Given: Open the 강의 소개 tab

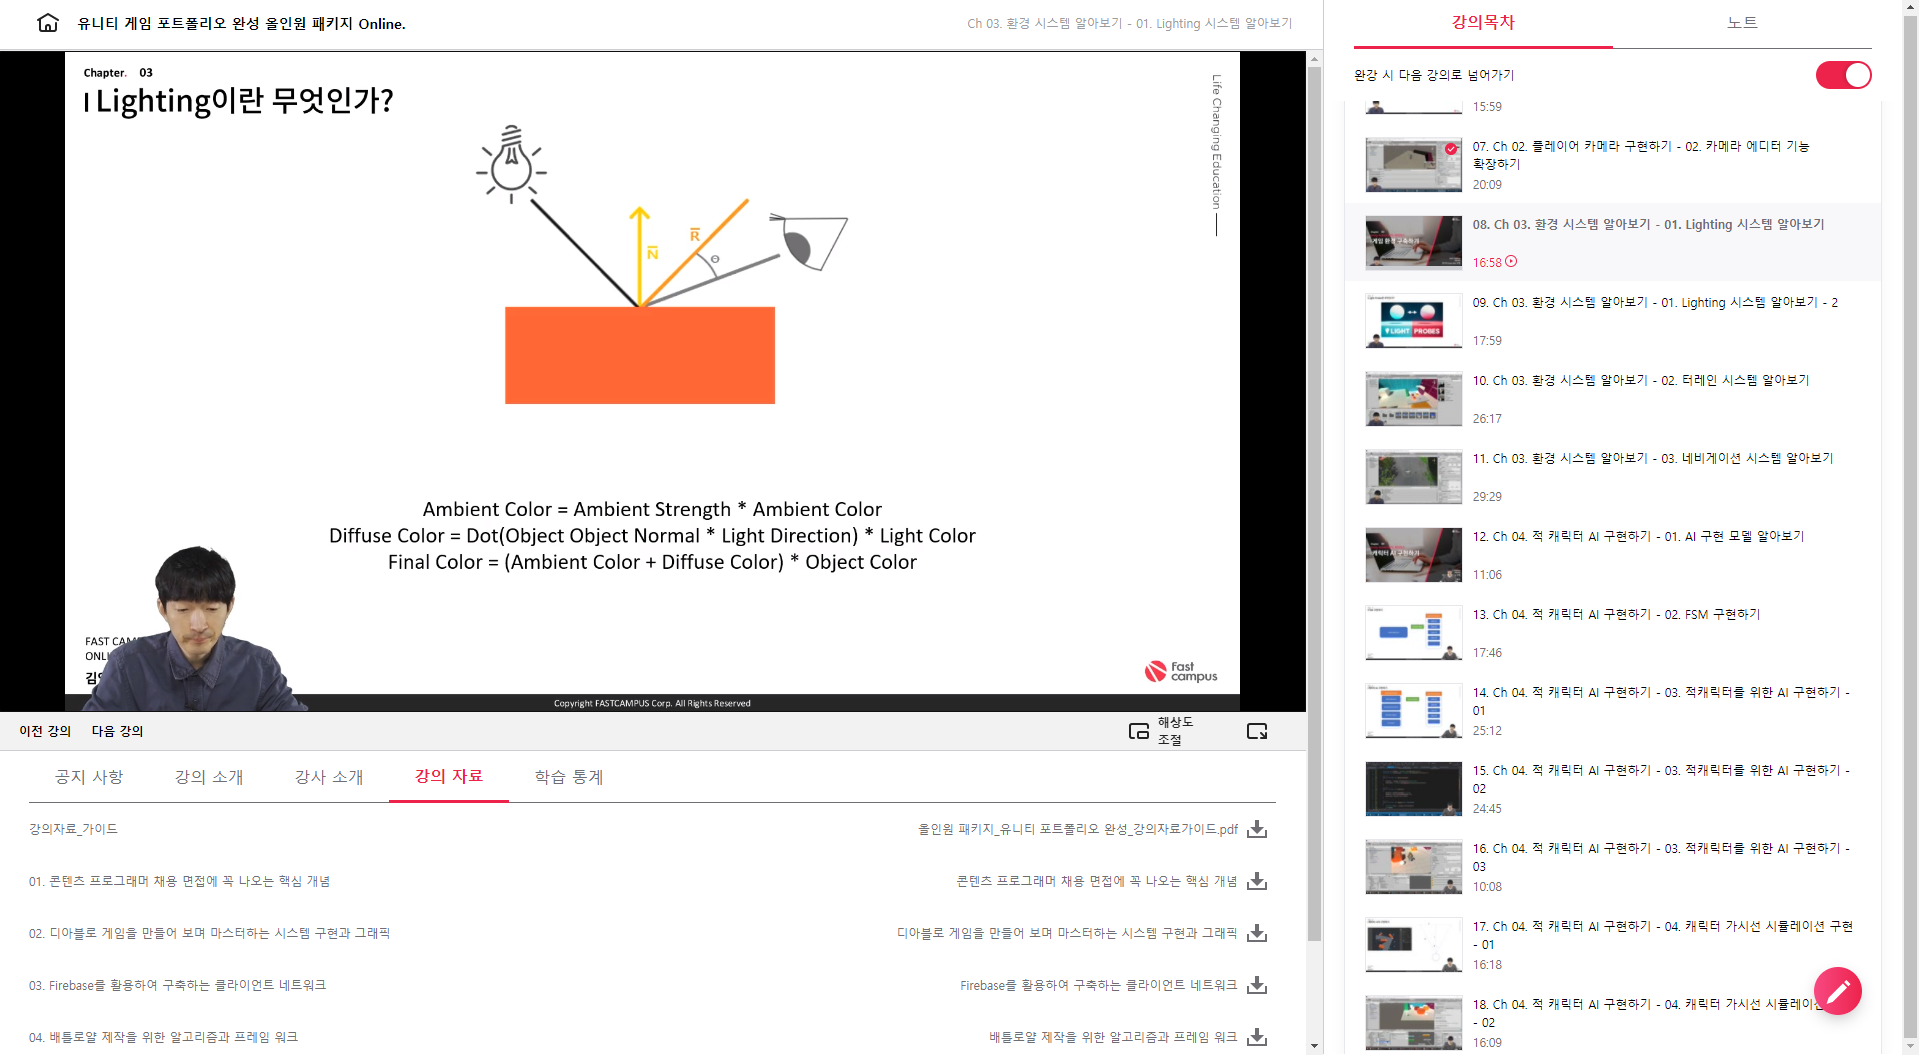Looking at the screenshot, I should pos(209,777).
